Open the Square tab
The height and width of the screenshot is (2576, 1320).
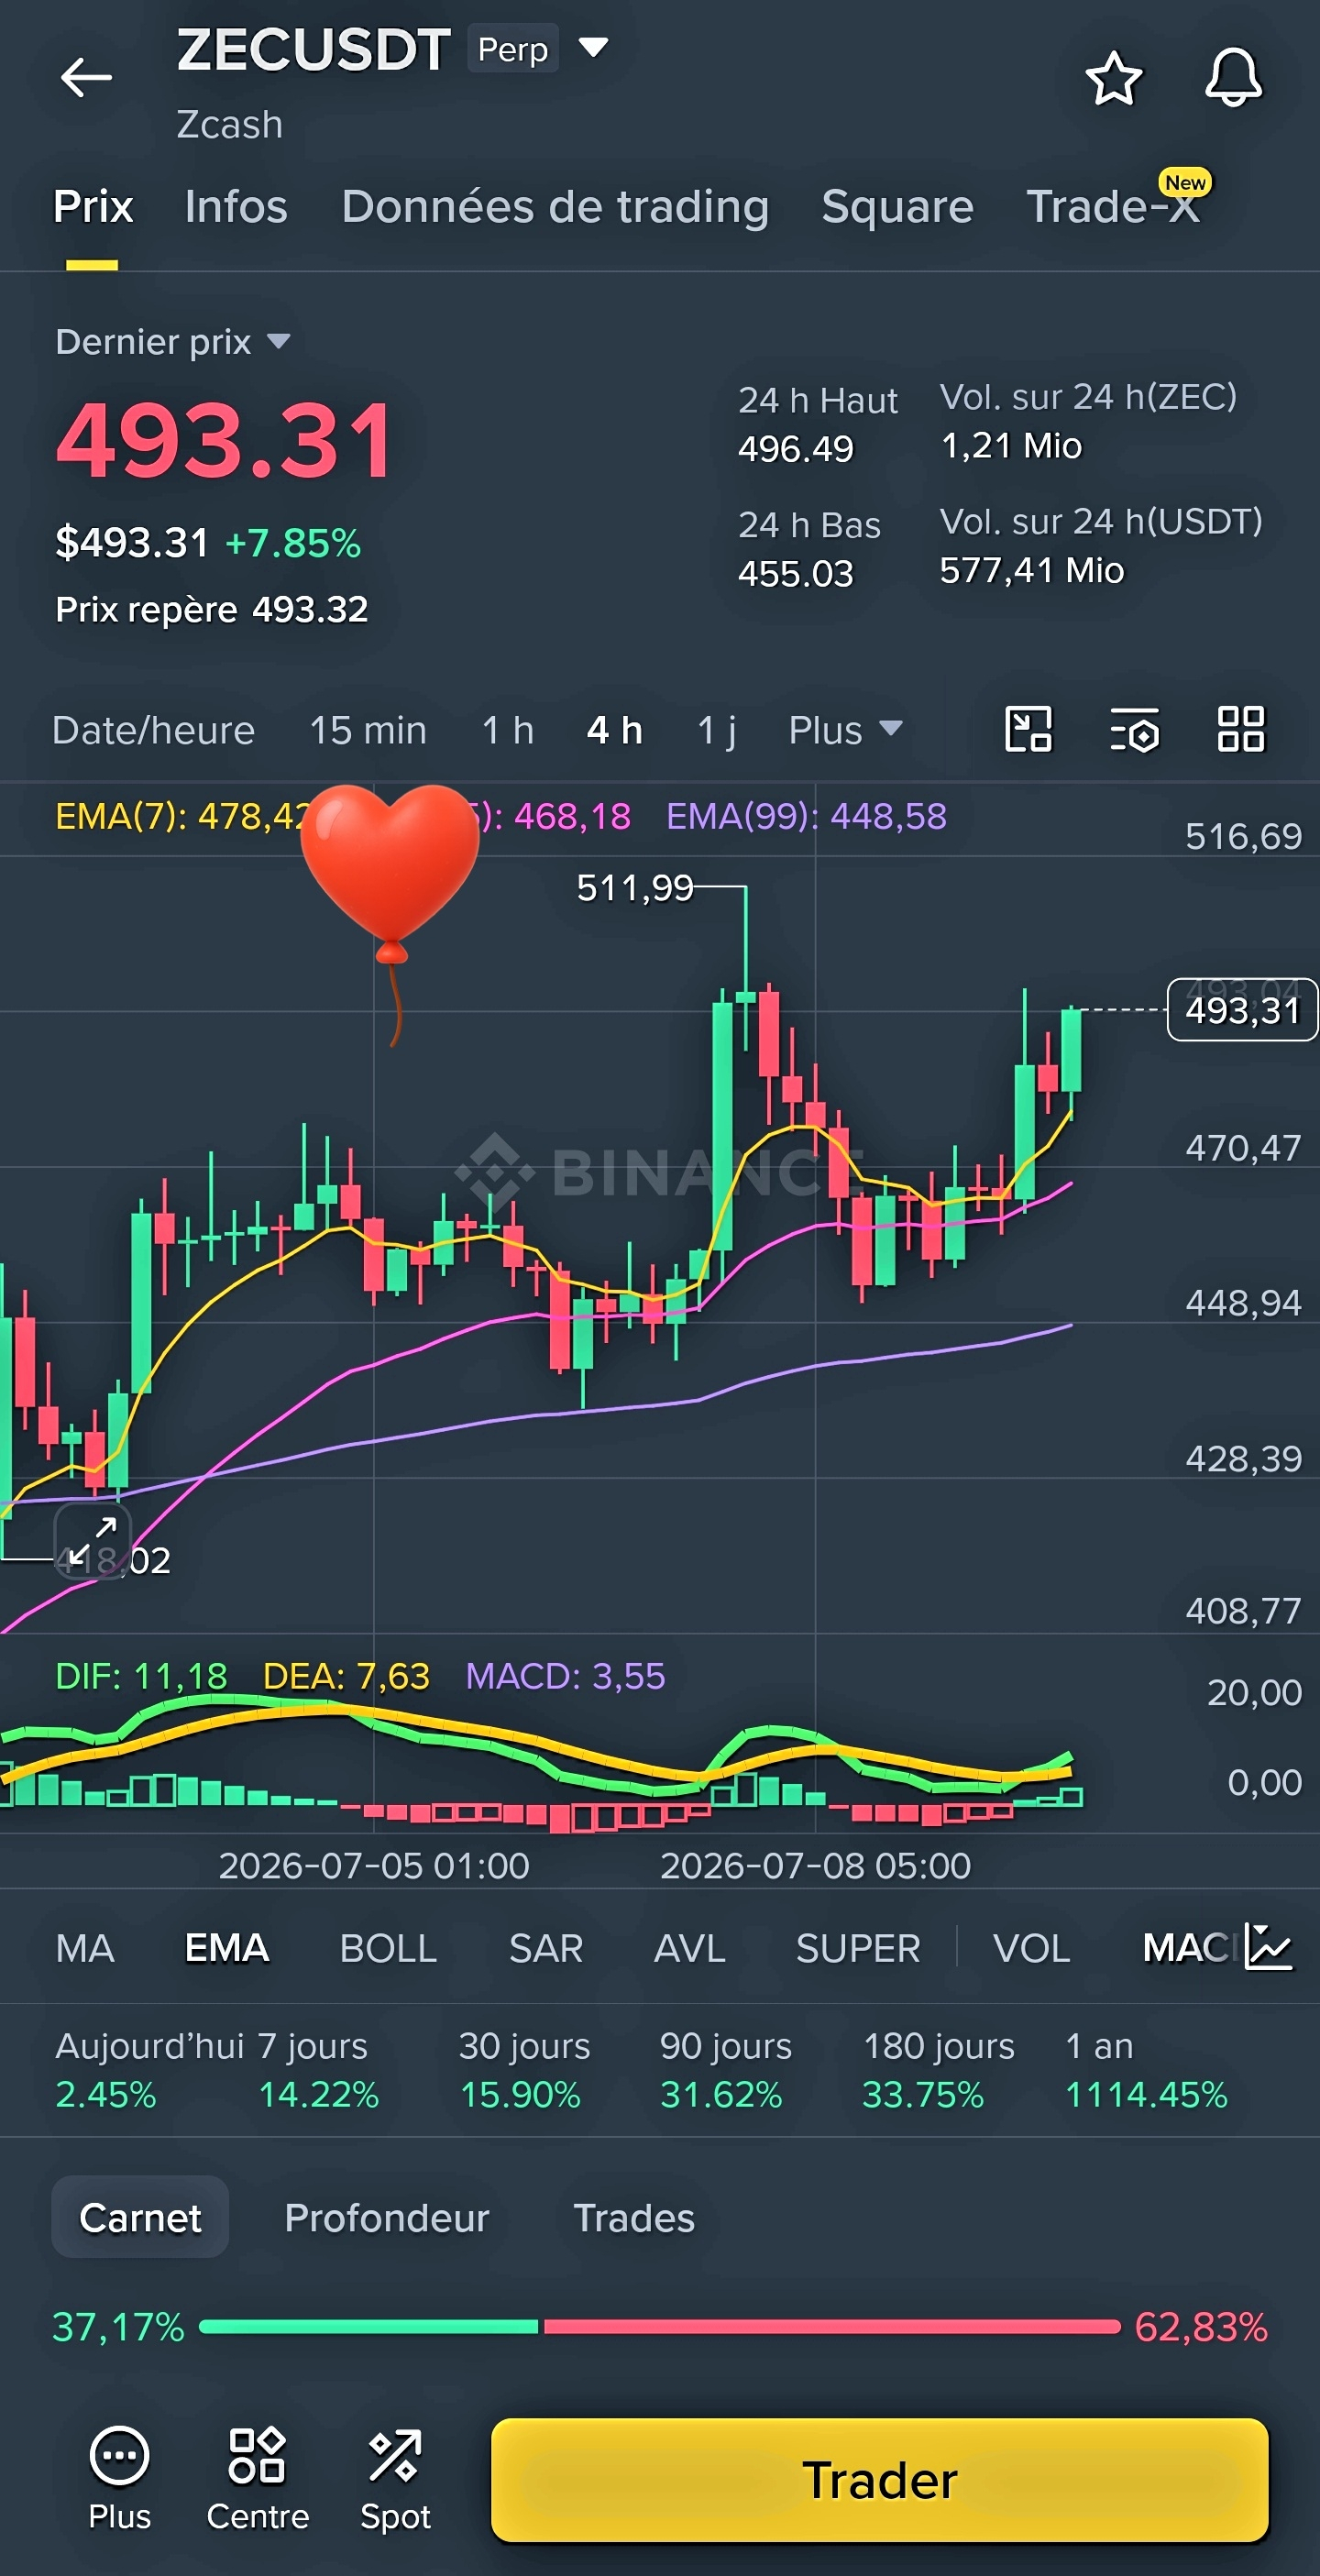pos(897,207)
